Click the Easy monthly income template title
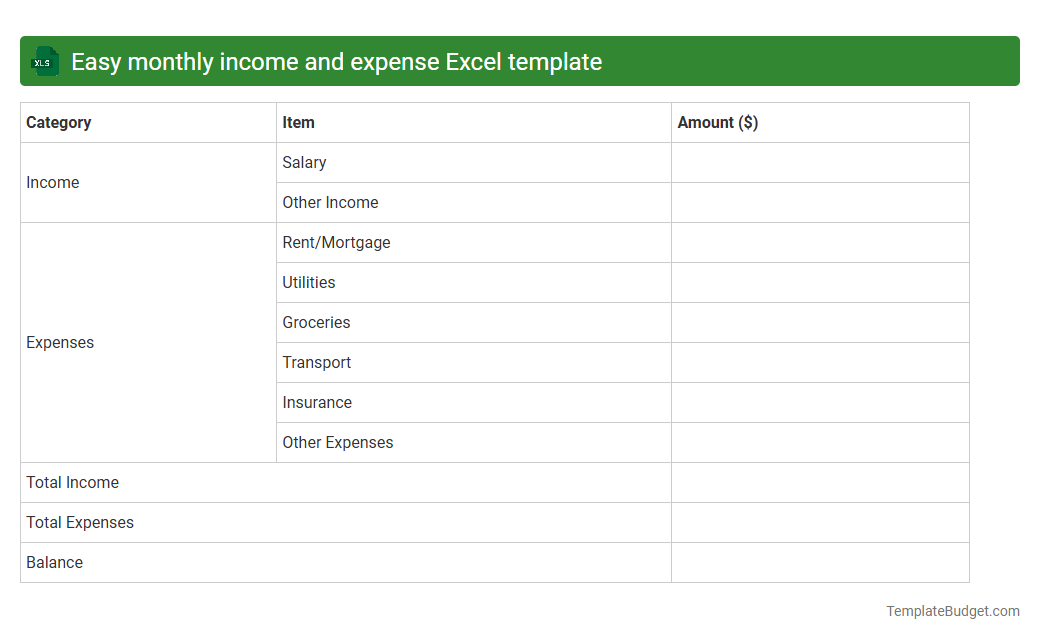 click(335, 61)
